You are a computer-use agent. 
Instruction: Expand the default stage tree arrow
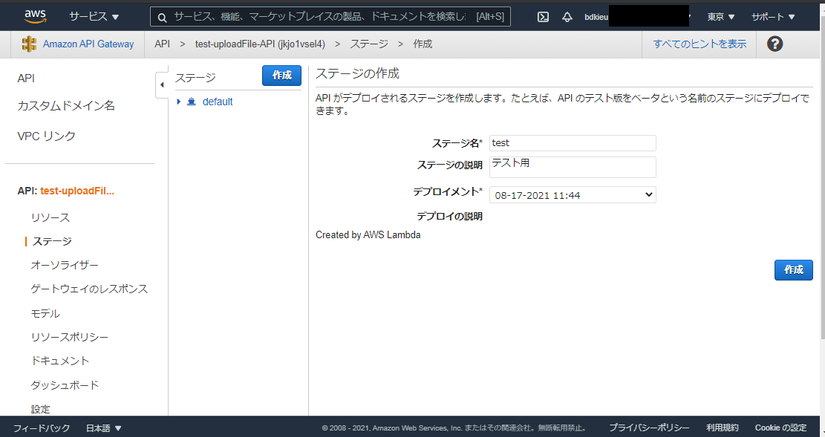pyautogui.click(x=179, y=101)
